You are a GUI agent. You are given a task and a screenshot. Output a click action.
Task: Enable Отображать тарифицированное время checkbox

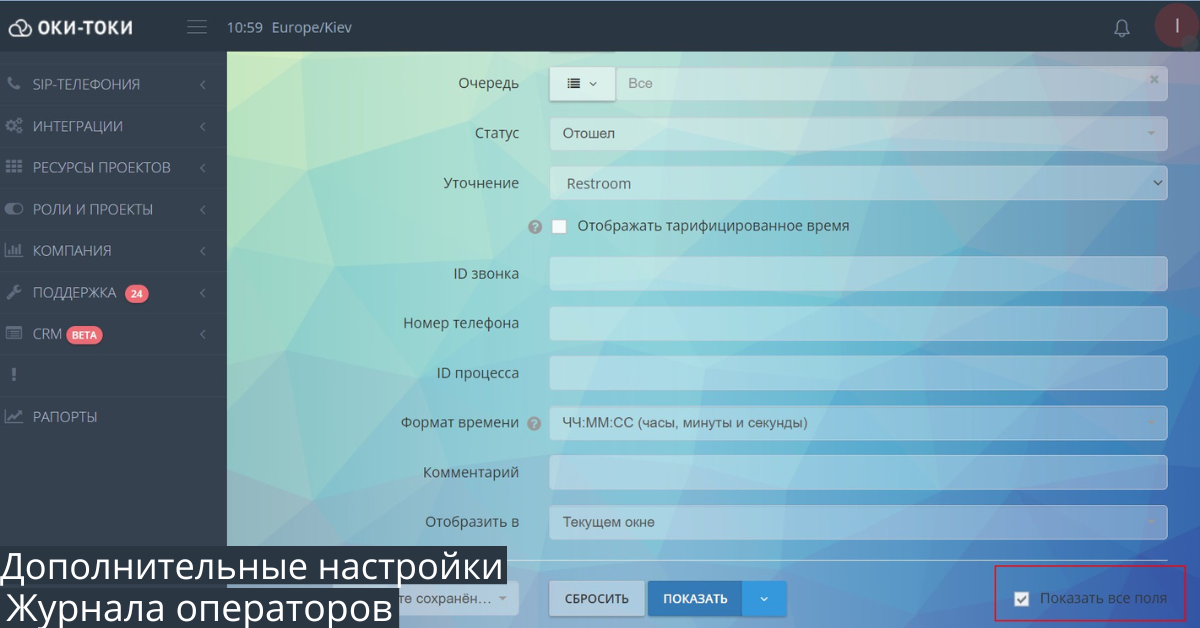pos(559,227)
